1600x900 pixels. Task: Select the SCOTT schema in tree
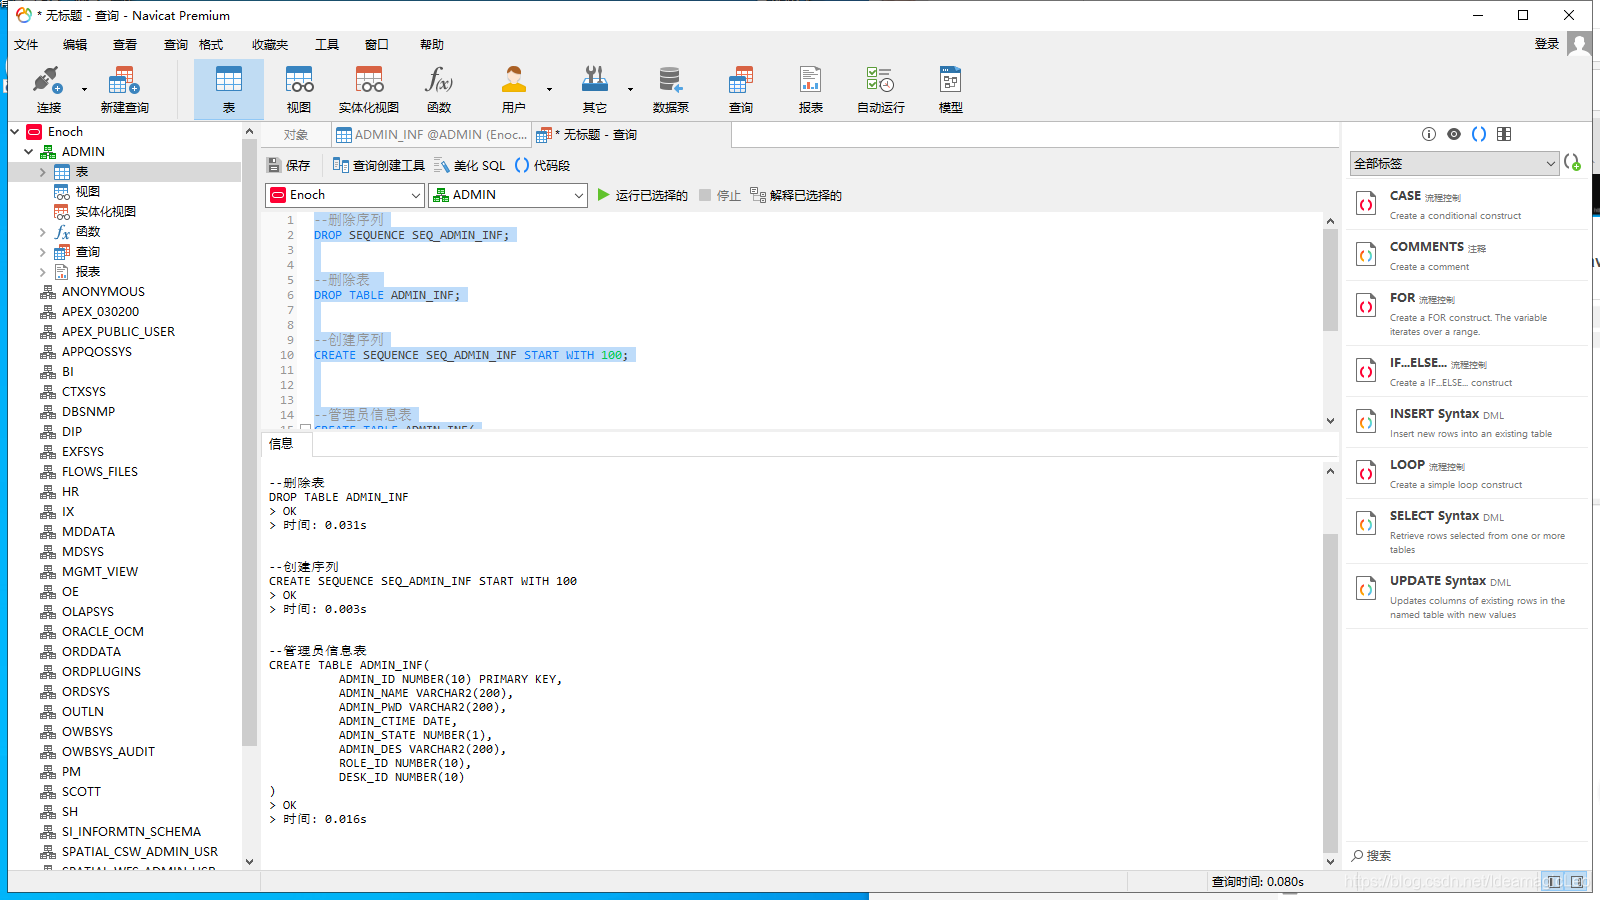tap(81, 792)
